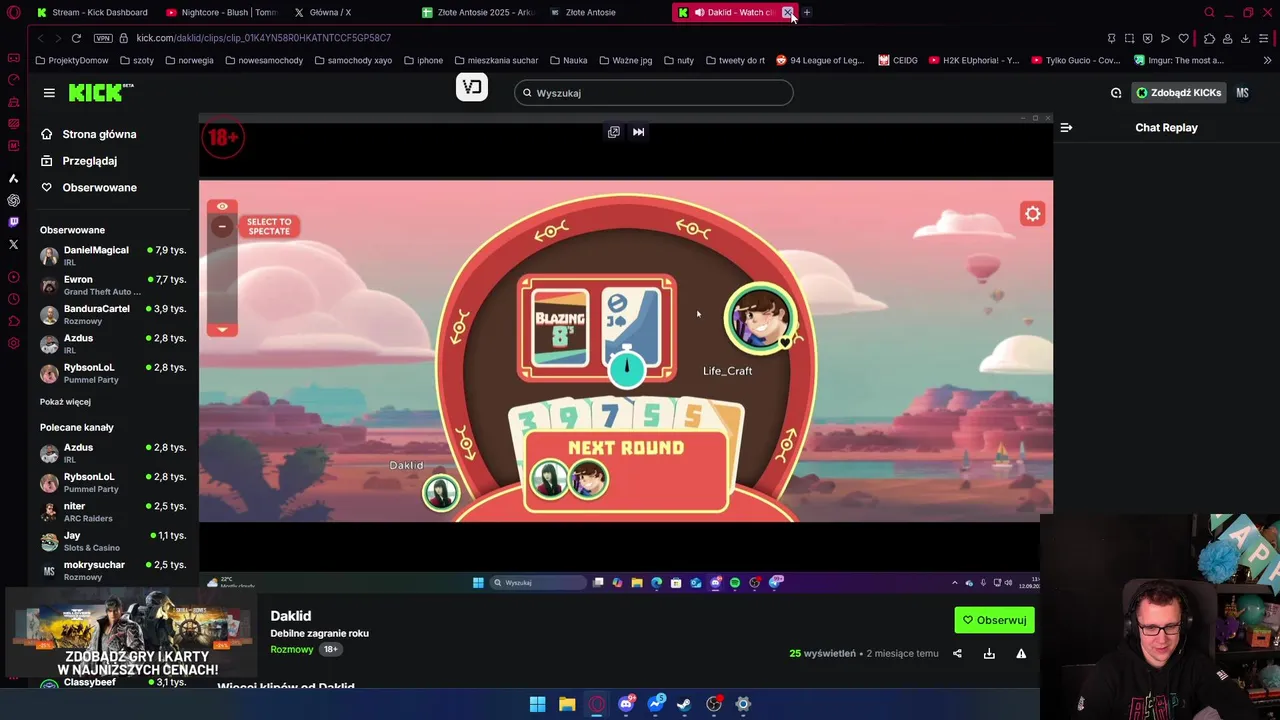This screenshot has height=720, width=1280.
Task: Report the clip with warning icon
Action: click(1021, 654)
